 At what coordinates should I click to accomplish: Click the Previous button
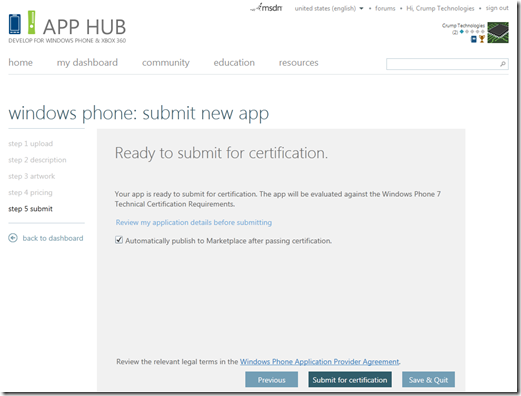(271, 380)
